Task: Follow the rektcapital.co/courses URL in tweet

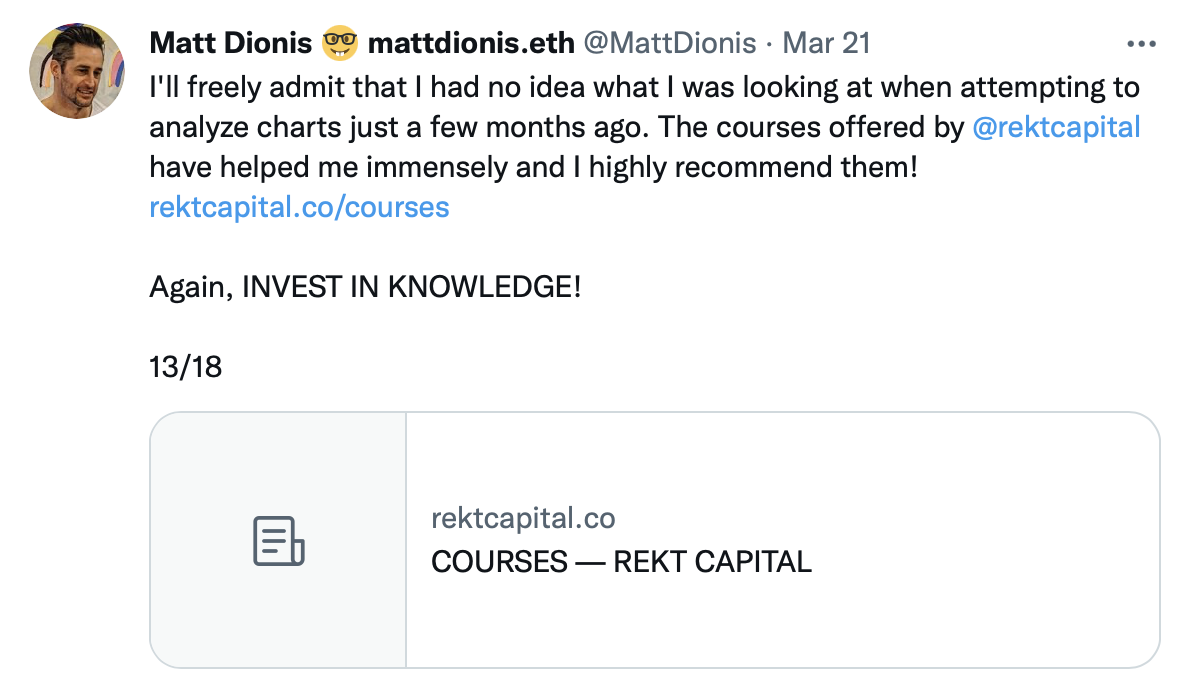Action: click(299, 207)
